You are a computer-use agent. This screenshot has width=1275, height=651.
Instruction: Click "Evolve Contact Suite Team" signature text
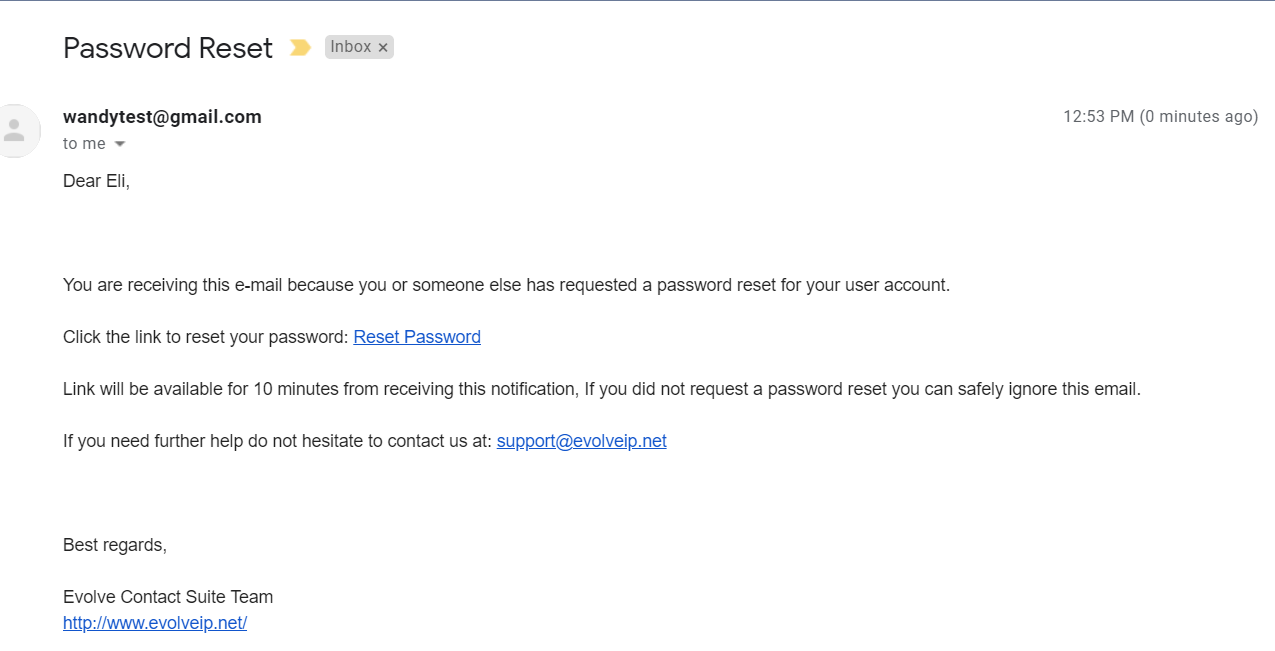pos(168,597)
